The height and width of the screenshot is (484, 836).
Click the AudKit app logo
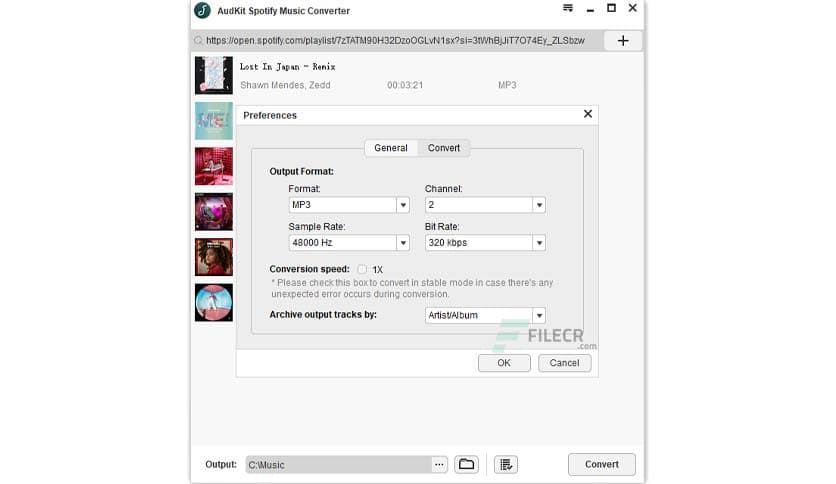pyautogui.click(x=202, y=10)
